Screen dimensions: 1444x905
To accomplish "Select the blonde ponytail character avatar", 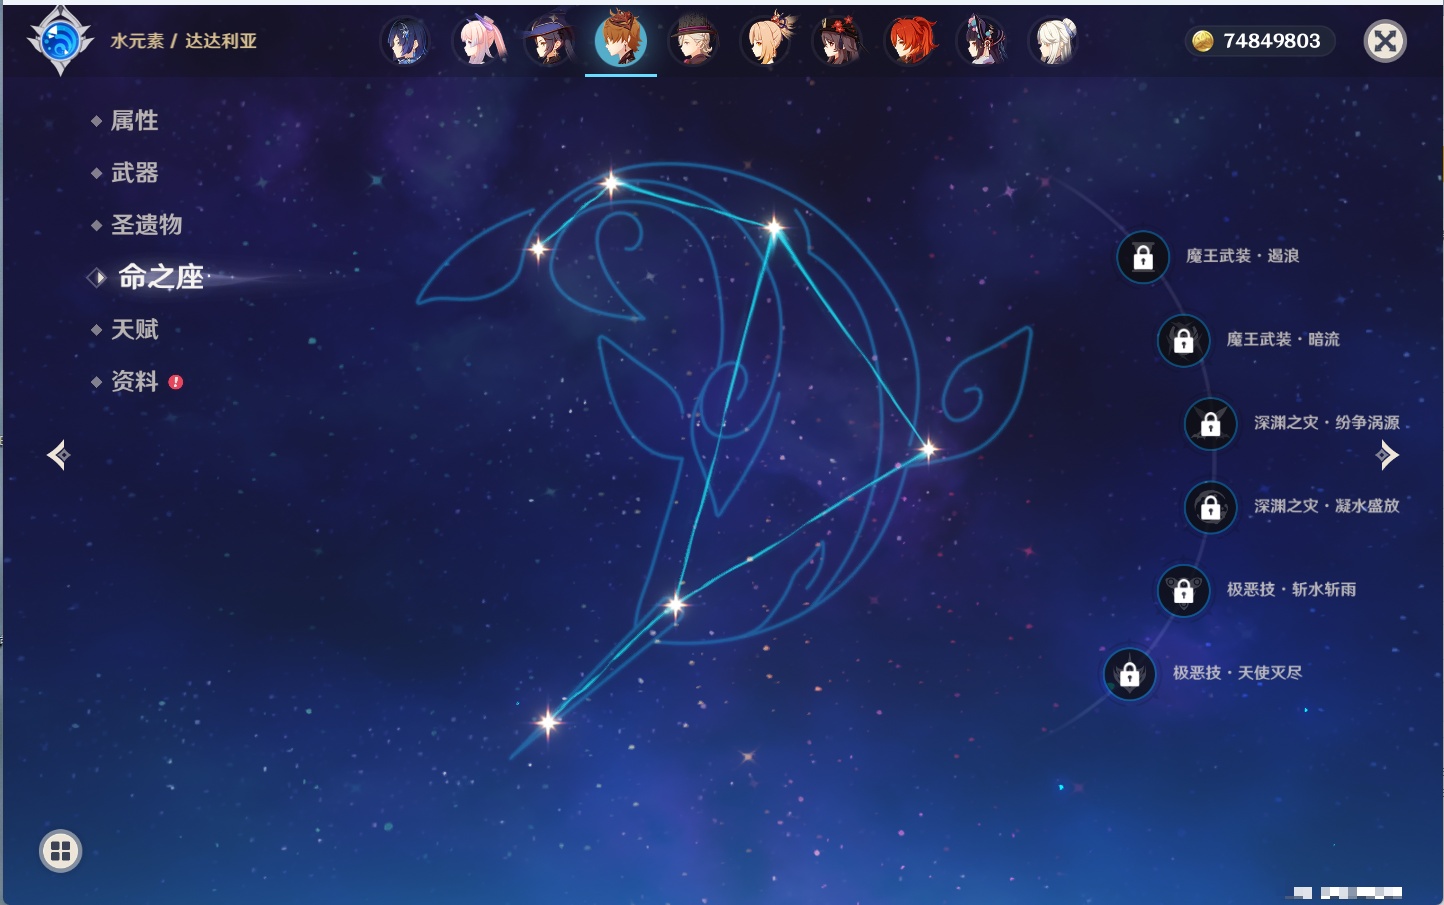I will pos(766,41).
